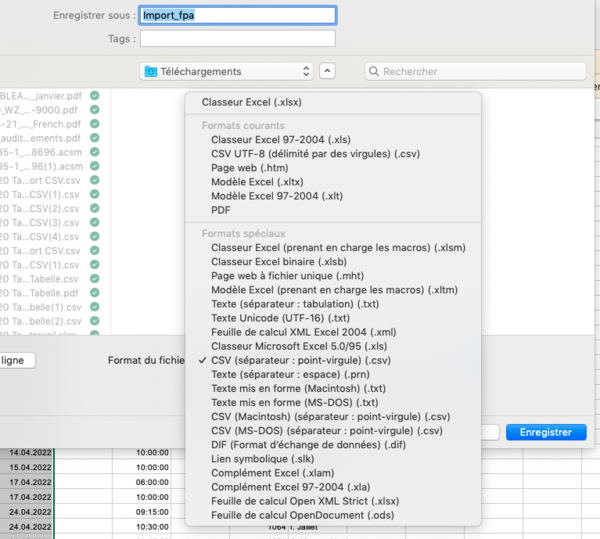Viewport: 600px width, 539px height.
Task: Click spreadsheet cell 14.04.2022
Action: pos(26,453)
